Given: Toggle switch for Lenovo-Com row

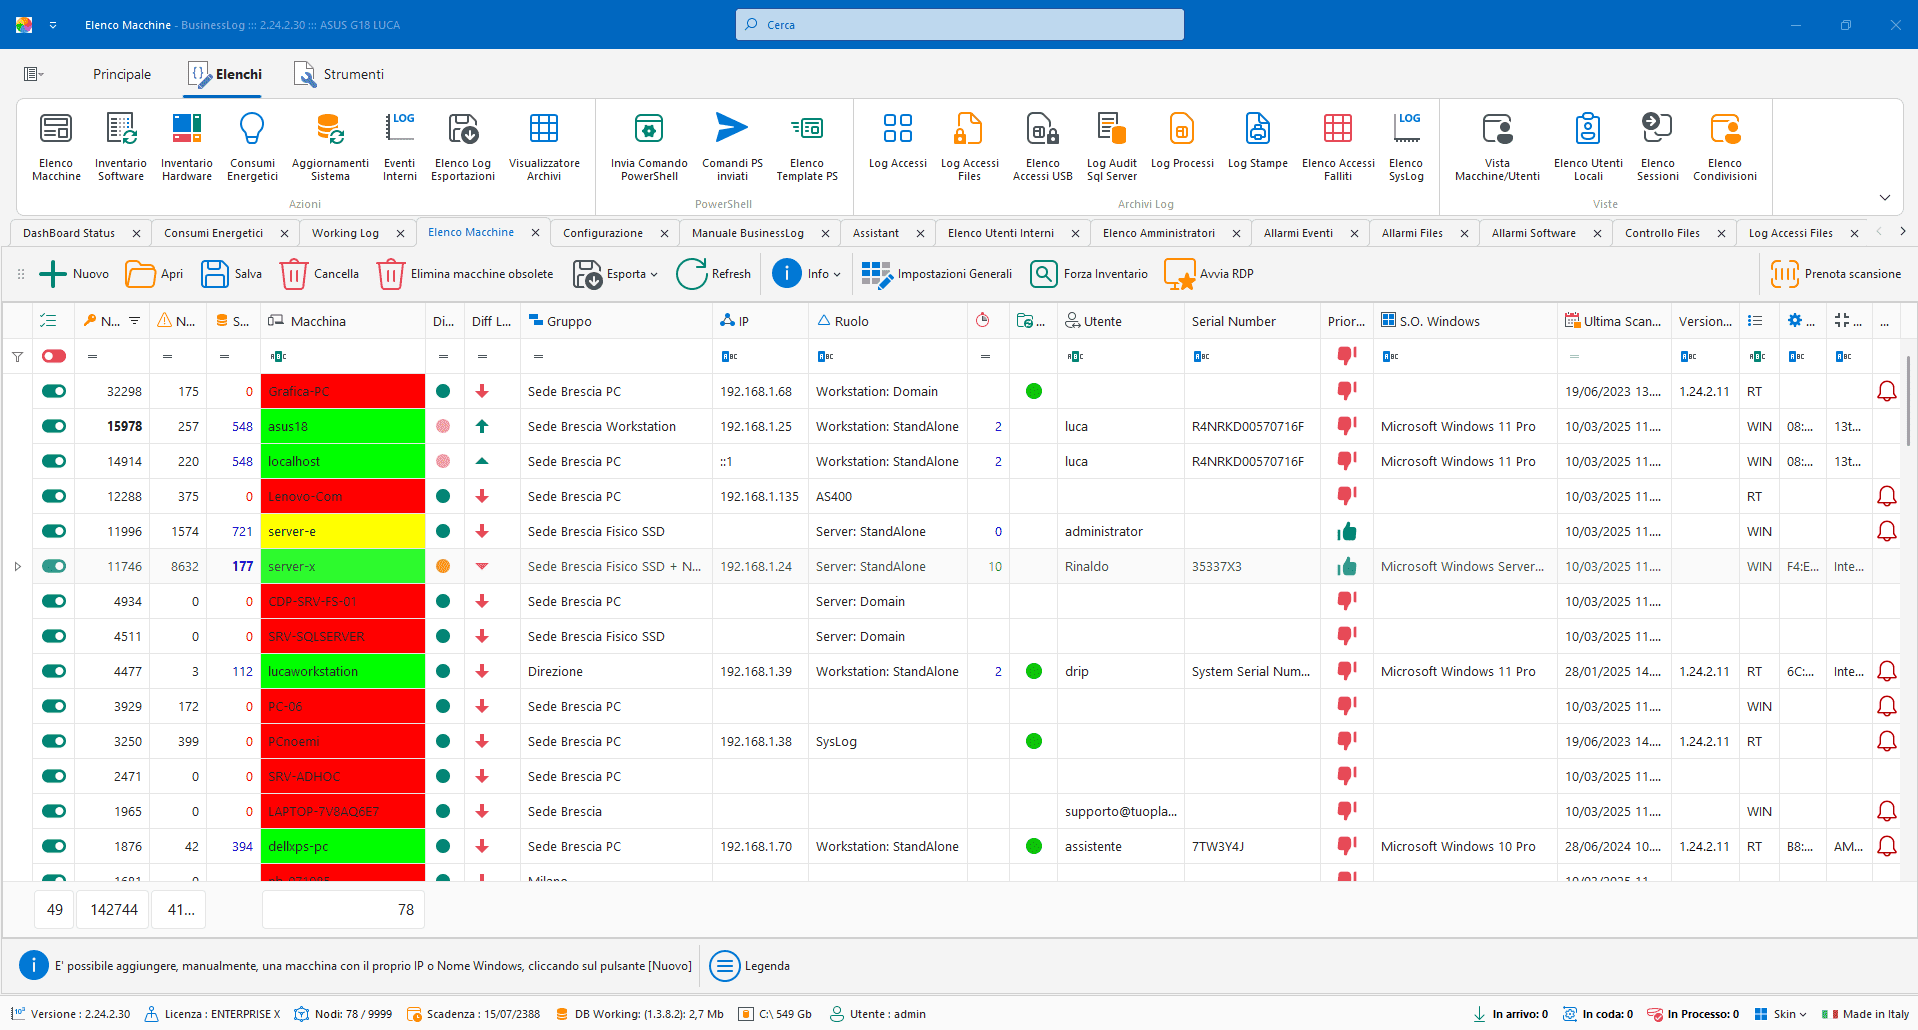Looking at the screenshot, I should pos(54,496).
